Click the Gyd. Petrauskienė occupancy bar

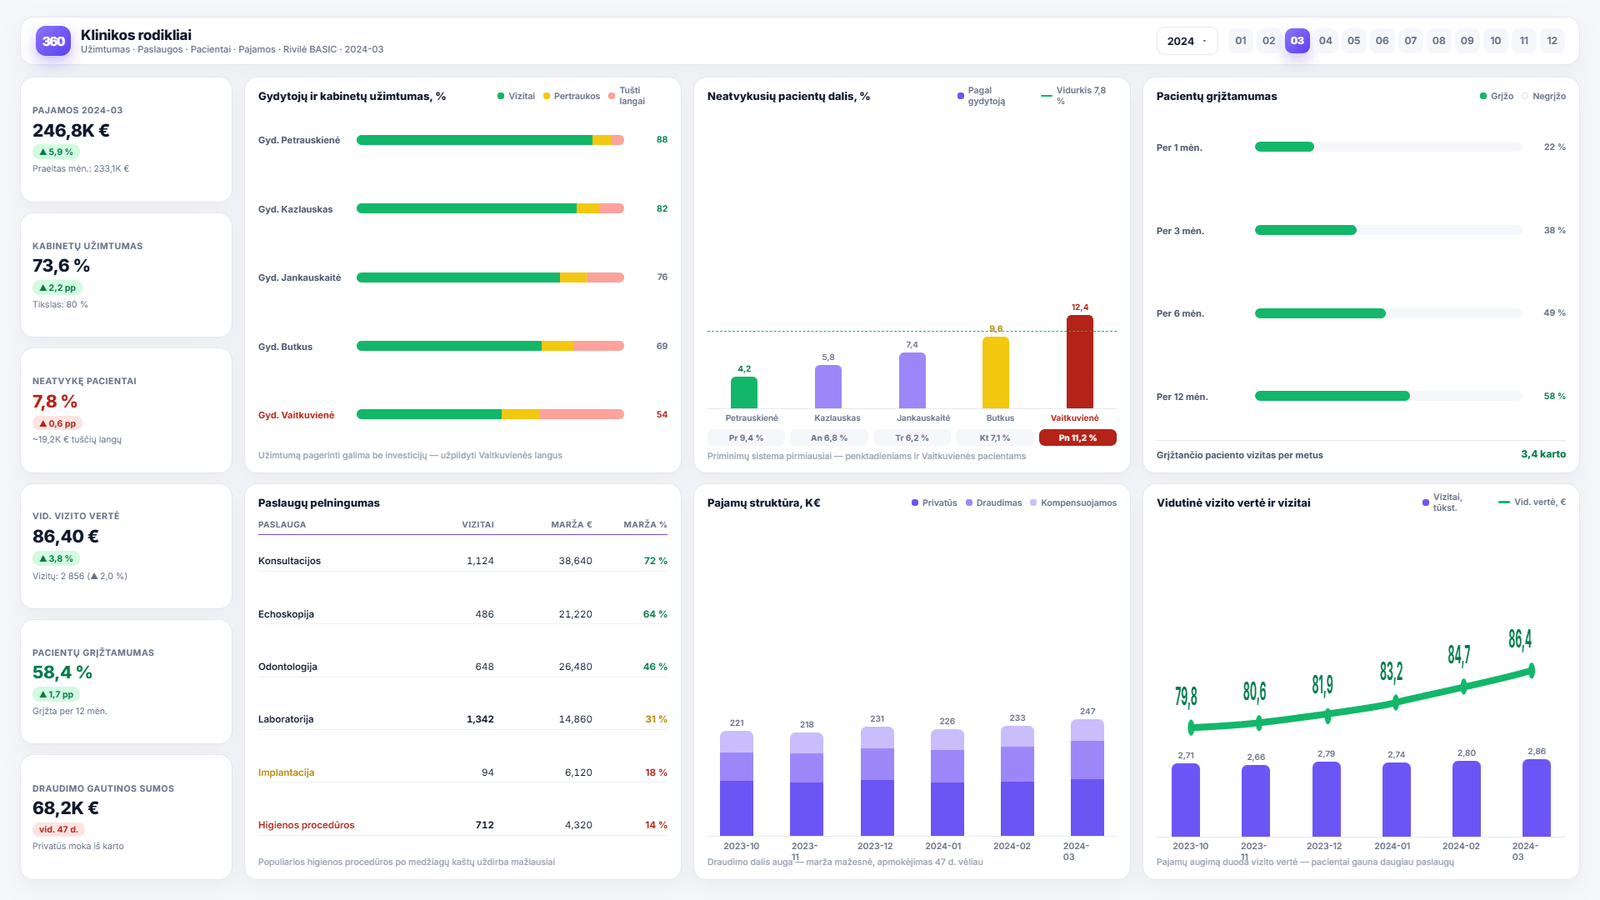490,140
